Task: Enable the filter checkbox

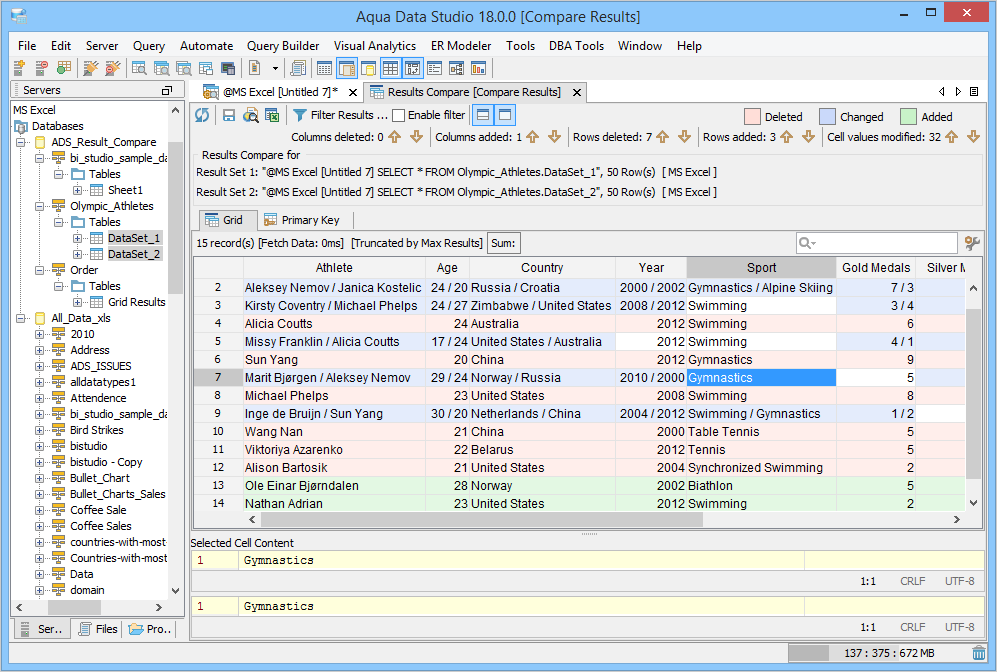Action: (399, 115)
